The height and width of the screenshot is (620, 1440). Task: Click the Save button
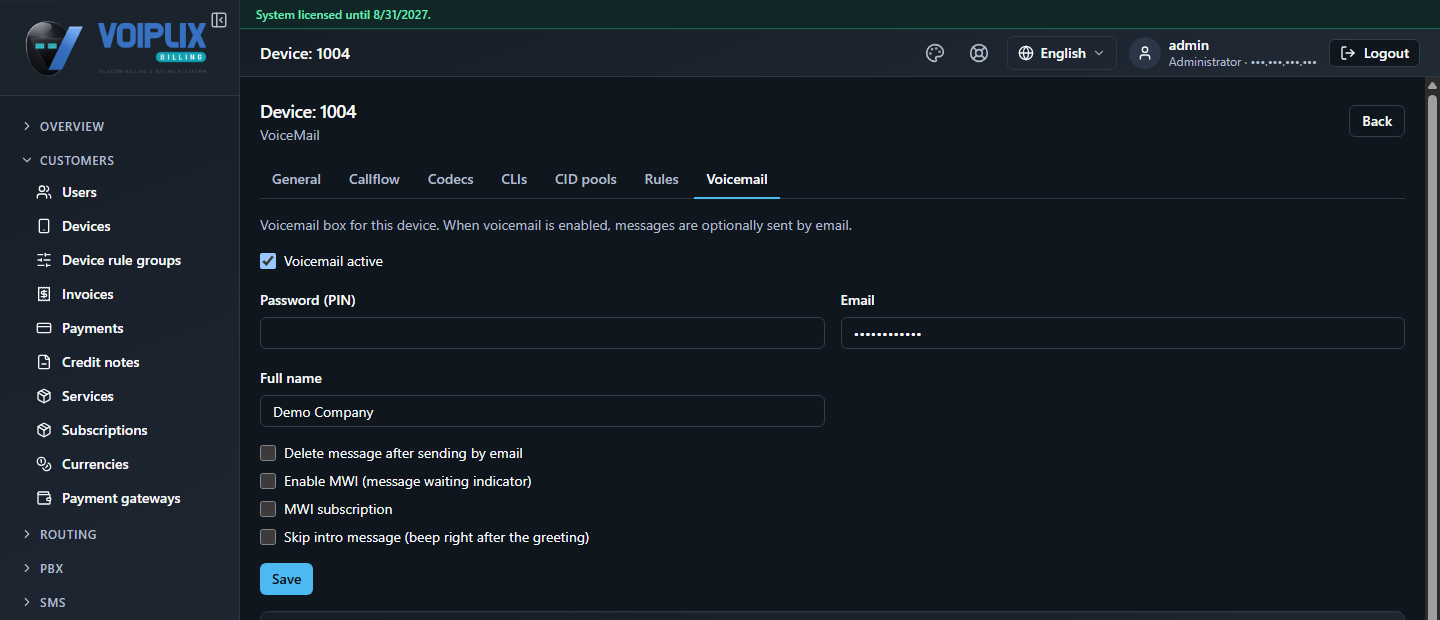pyautogui.click(x=286, y=579)
